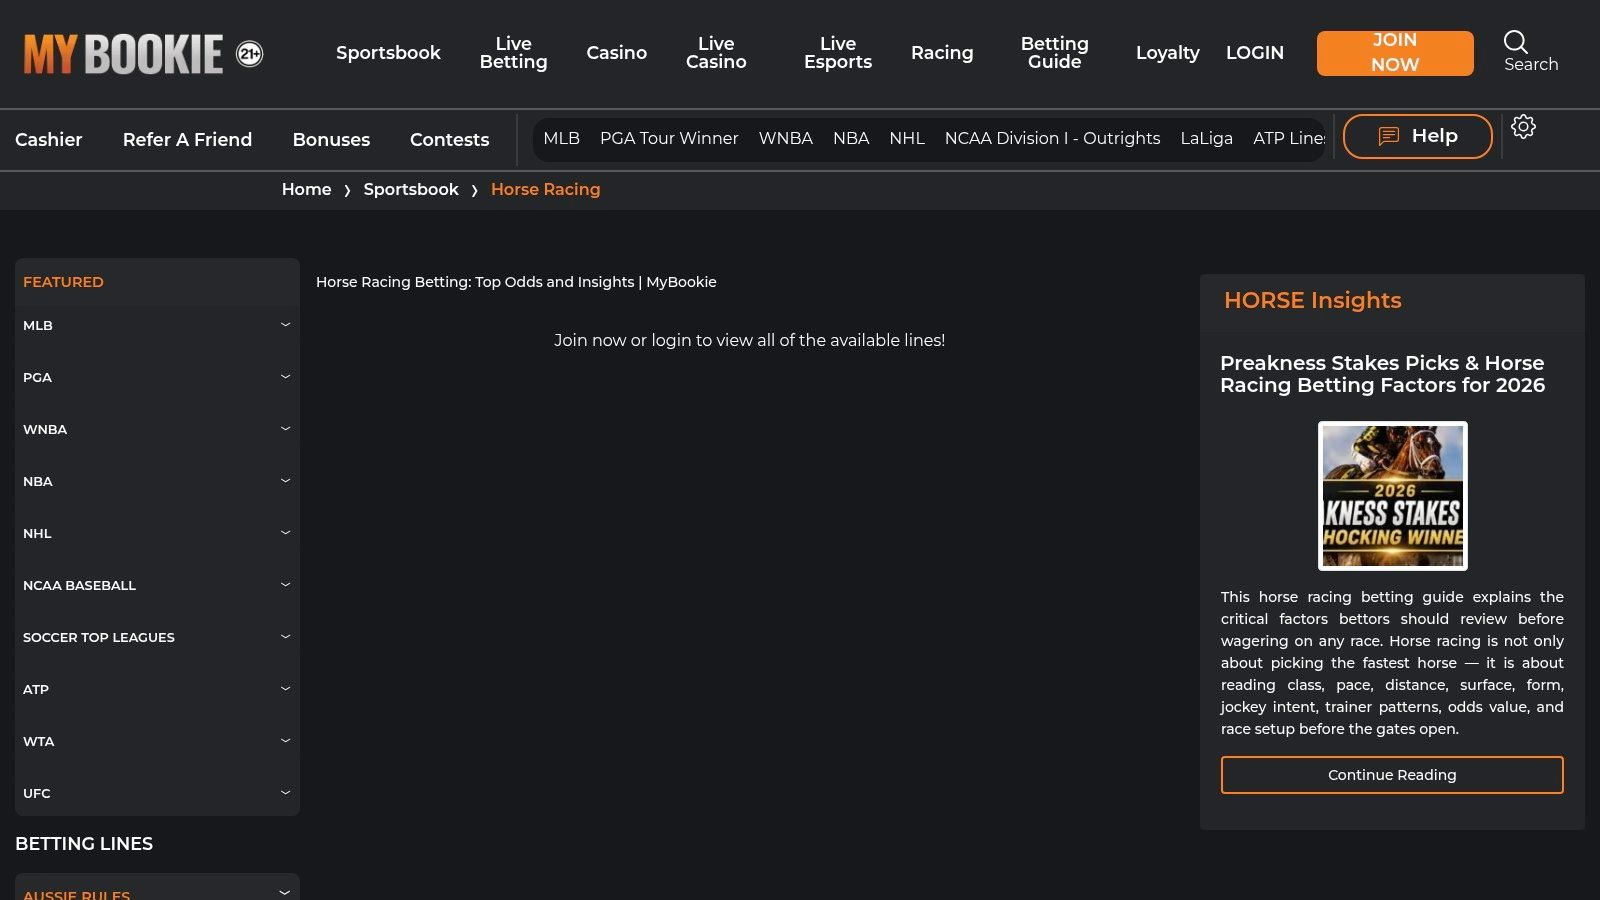Open the search magnifier icon
The width and height of the screenshot is (1600, 900).
pos(1516,42)
